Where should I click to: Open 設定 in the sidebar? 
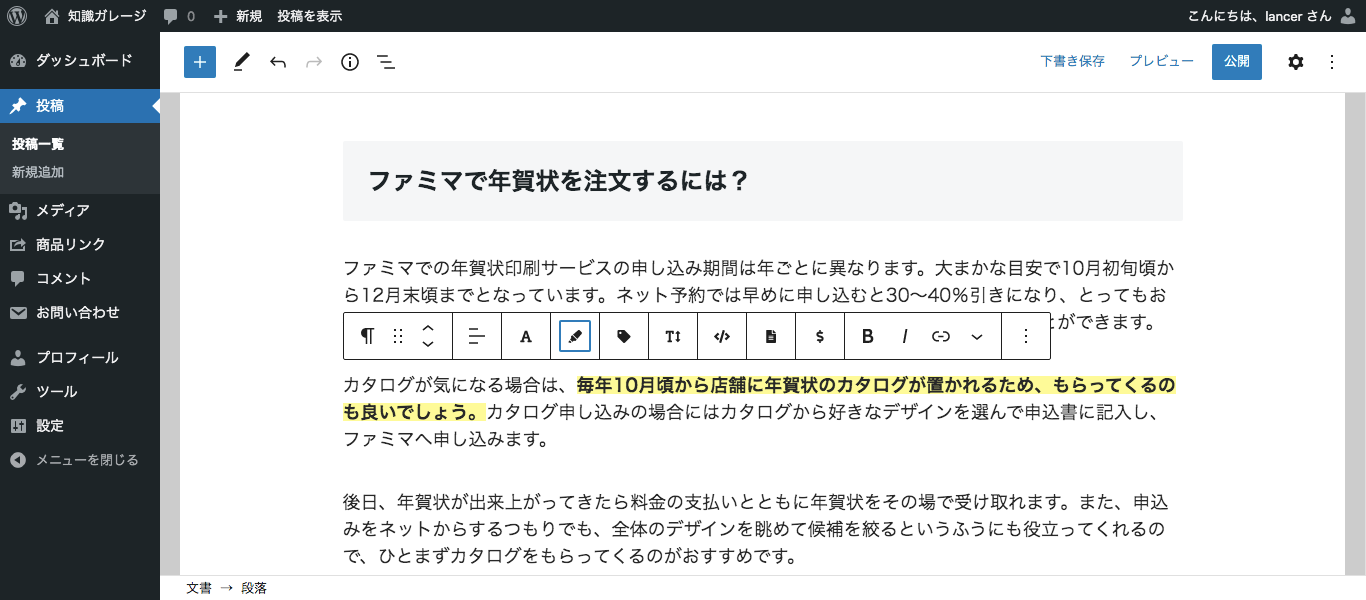click(80, 426)
